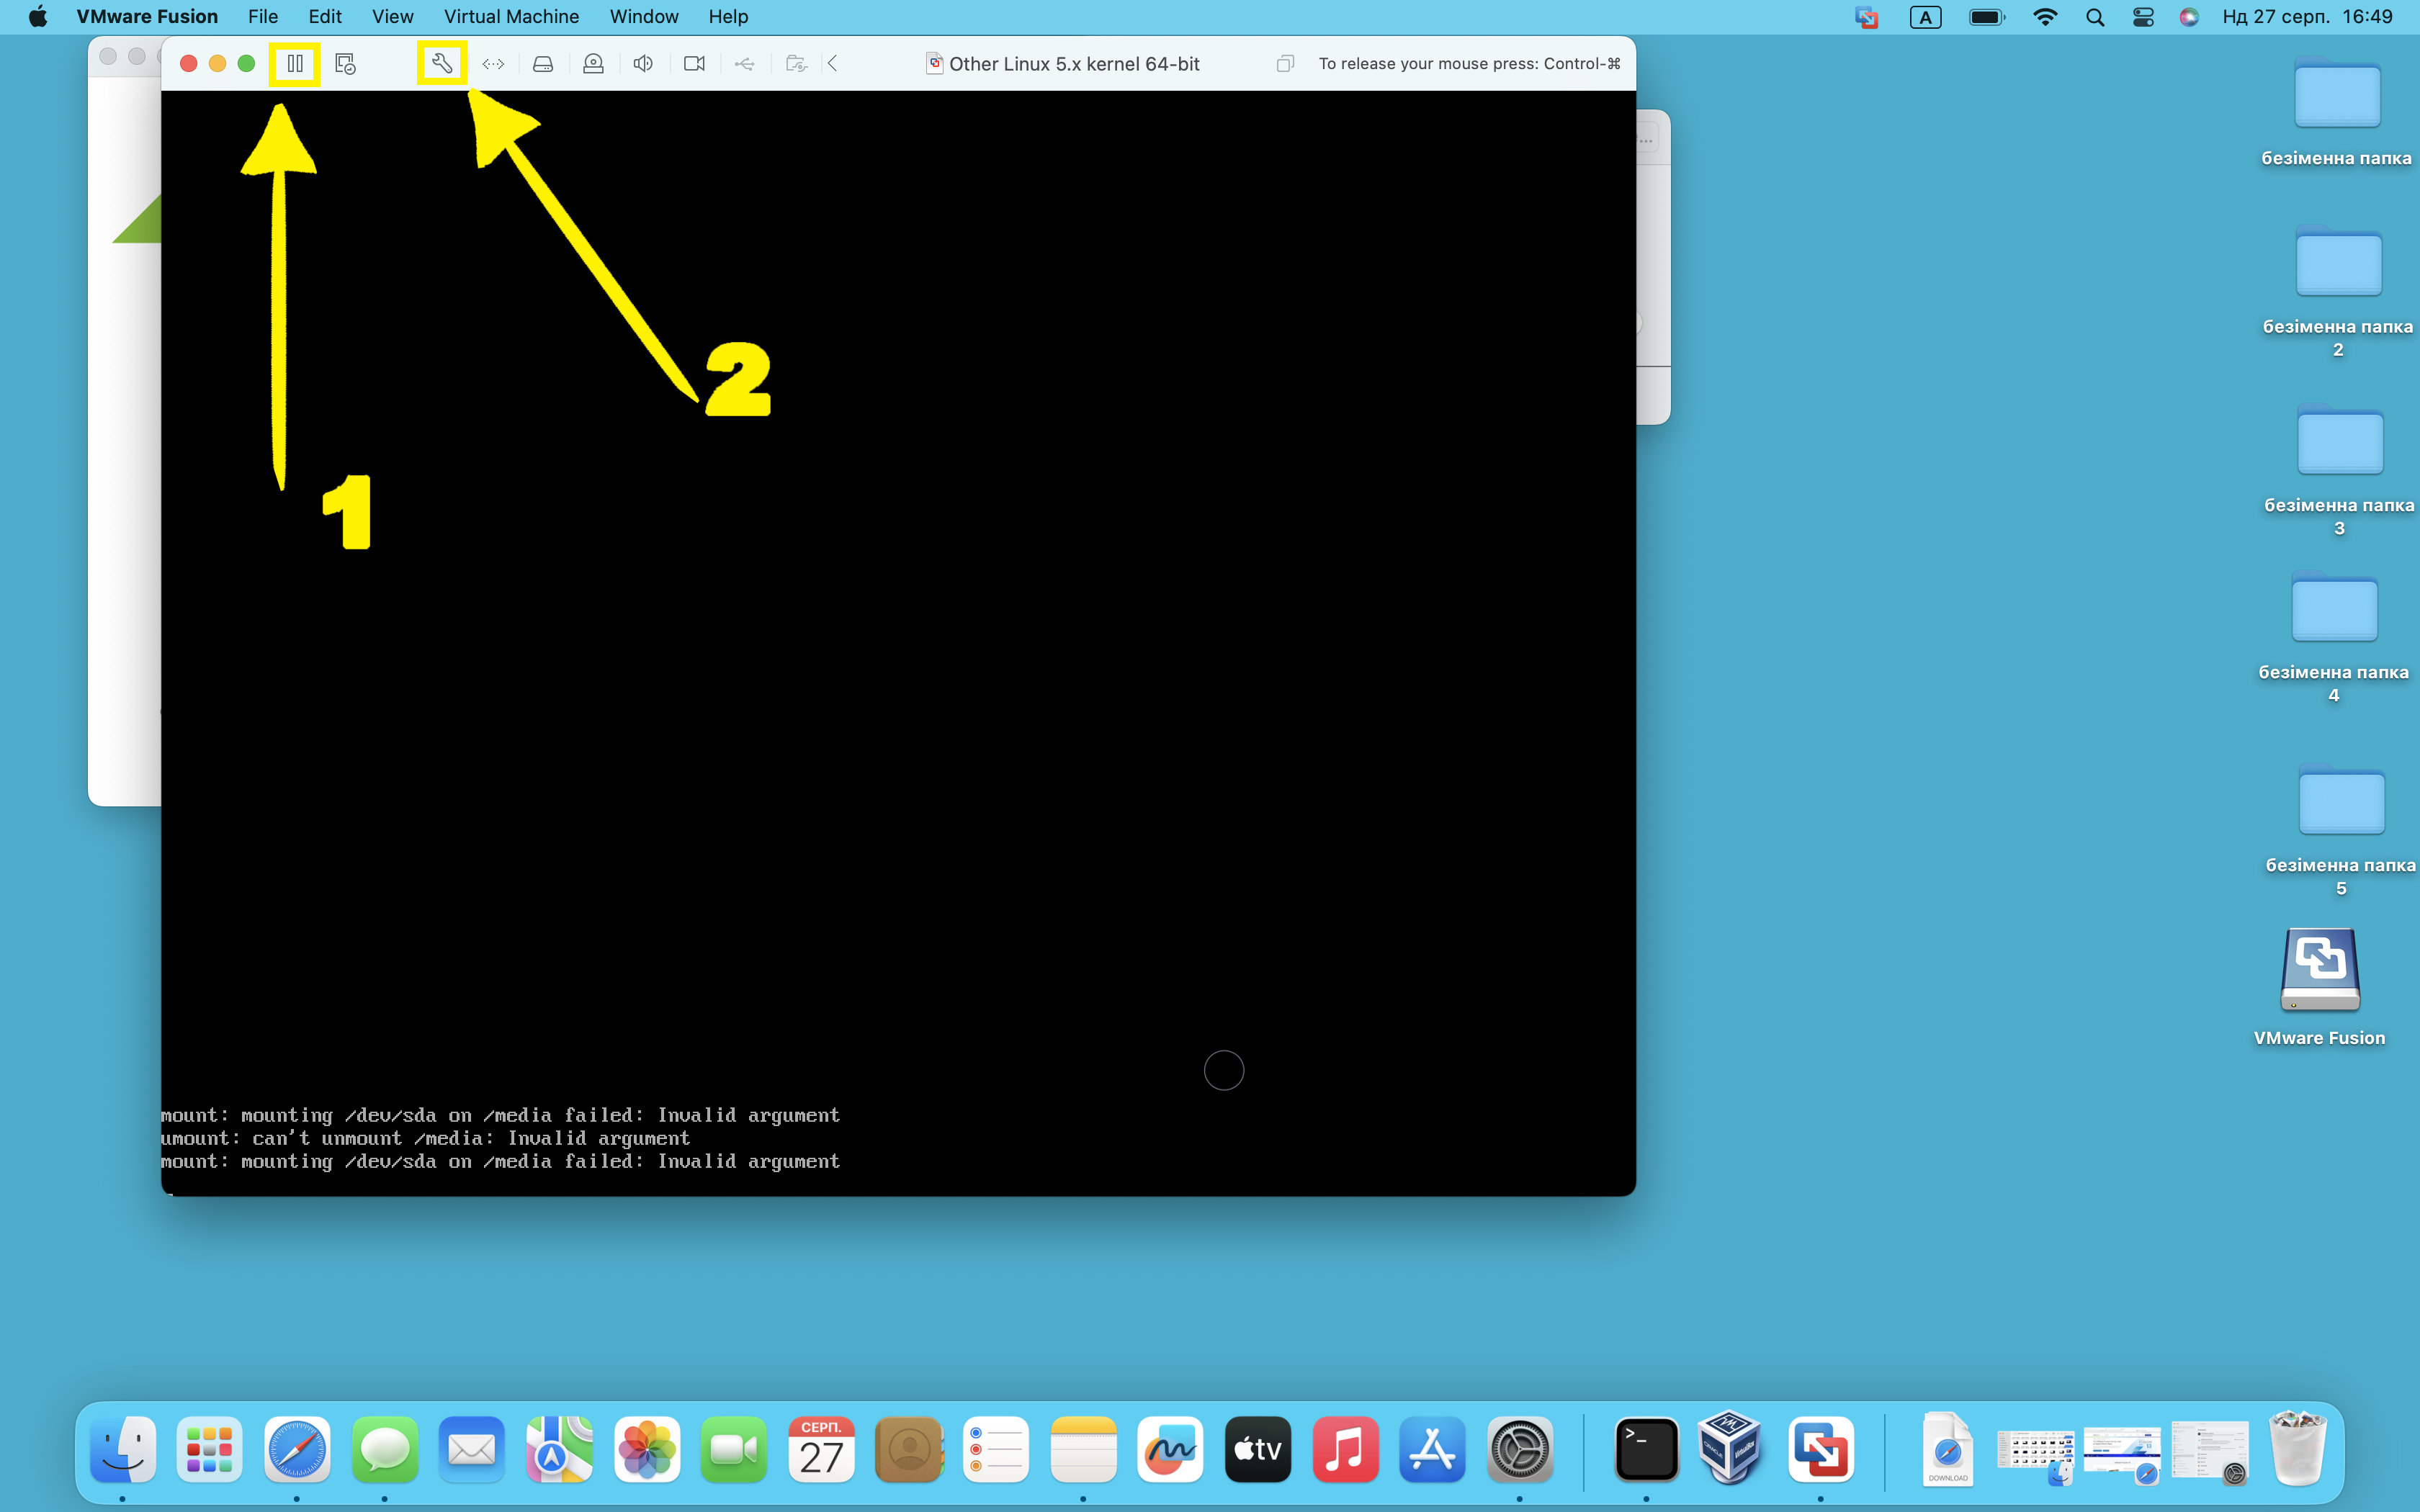This screenshot has width=2420, height=1512.
Task: Open the VMware Fusion application menu
Action: [147, 17]
